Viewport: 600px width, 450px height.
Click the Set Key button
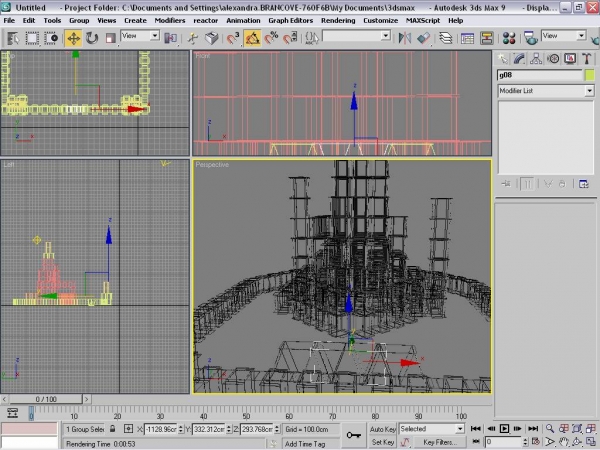(382, 442)
